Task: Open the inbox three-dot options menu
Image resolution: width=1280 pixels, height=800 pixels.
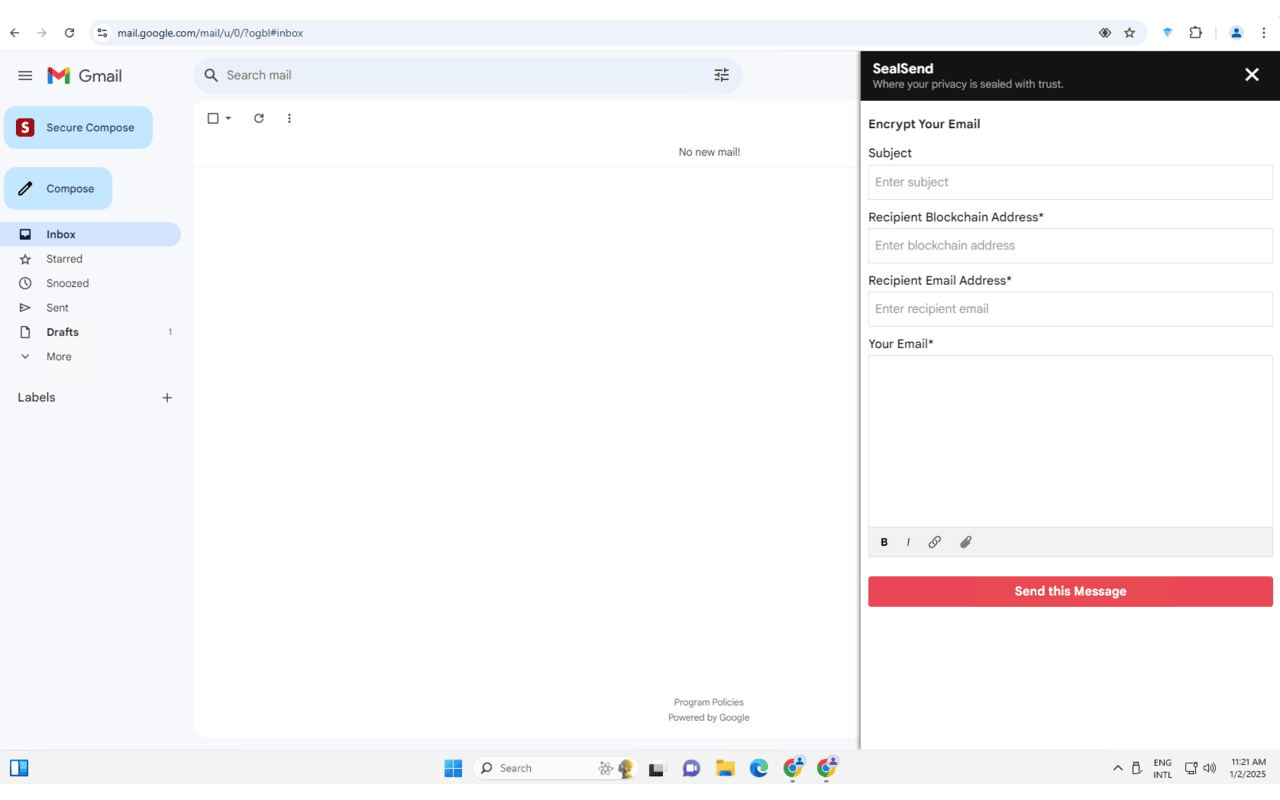Action: coord(289,118)
